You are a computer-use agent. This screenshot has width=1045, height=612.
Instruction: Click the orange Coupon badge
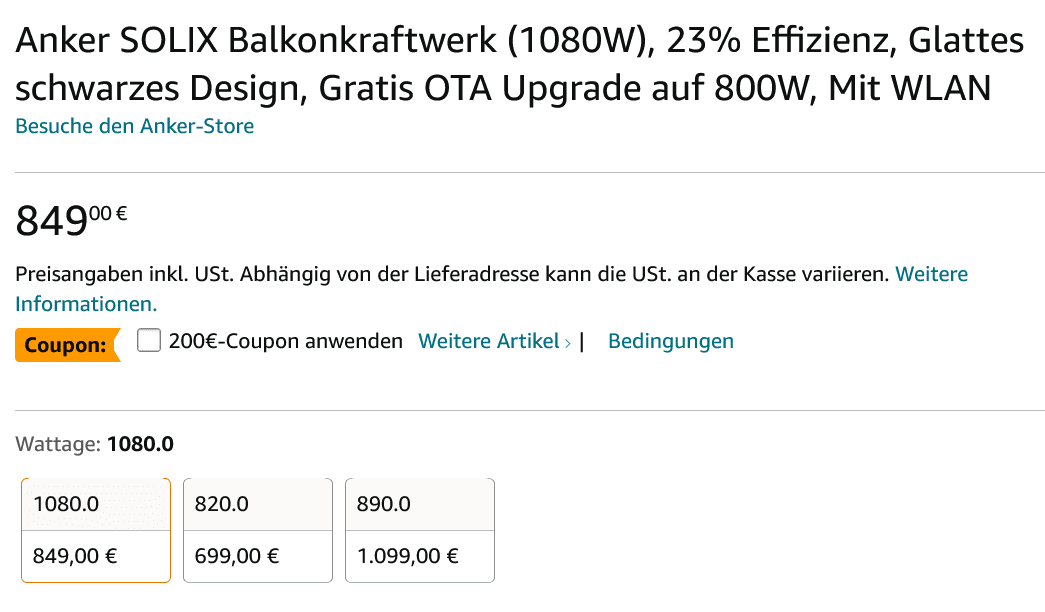pos(66,345)
